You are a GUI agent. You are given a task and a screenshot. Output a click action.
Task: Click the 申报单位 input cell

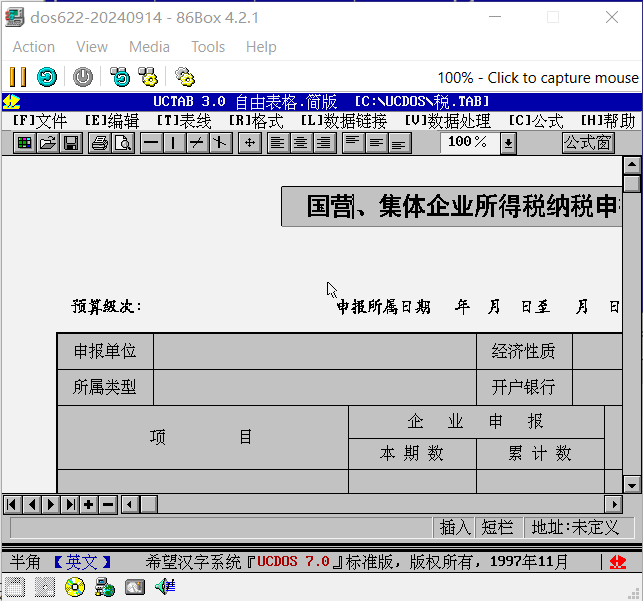(x=314, y=352)
